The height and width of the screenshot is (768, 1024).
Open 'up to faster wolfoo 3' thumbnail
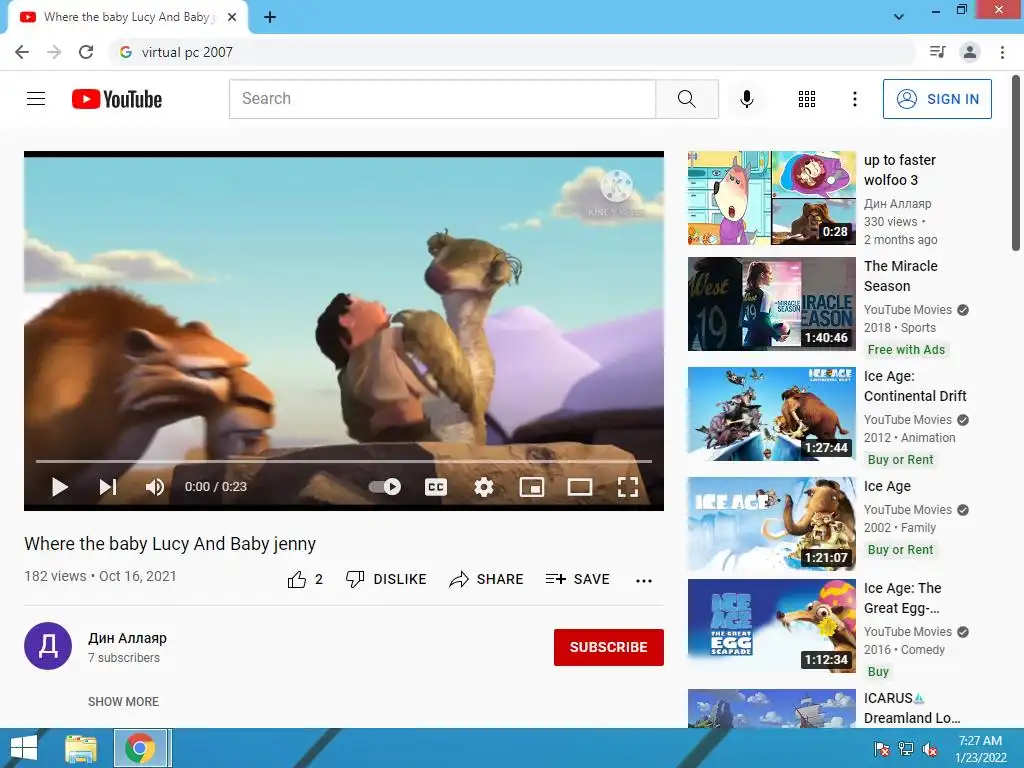[x=771, y=198]
